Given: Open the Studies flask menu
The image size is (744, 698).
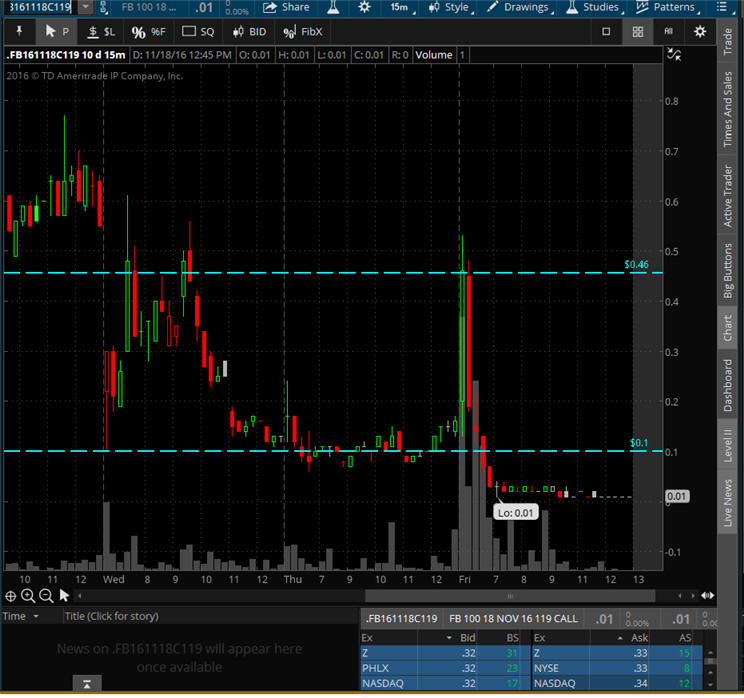Looking at the screenshot, I should (593, 7).
